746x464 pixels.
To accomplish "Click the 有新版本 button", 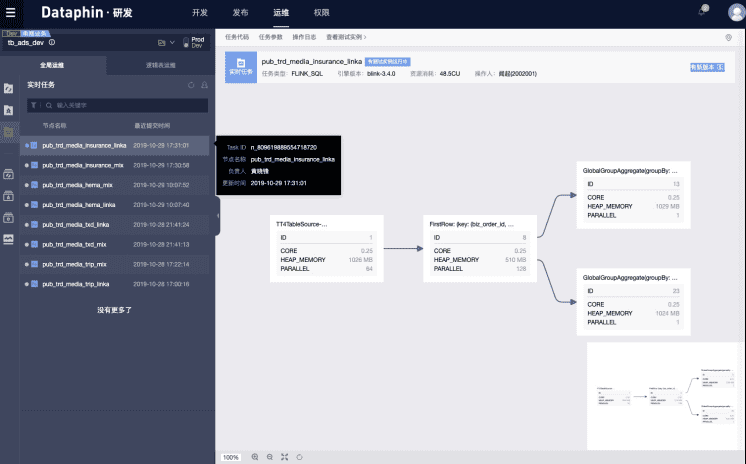I will coord(707,67).
